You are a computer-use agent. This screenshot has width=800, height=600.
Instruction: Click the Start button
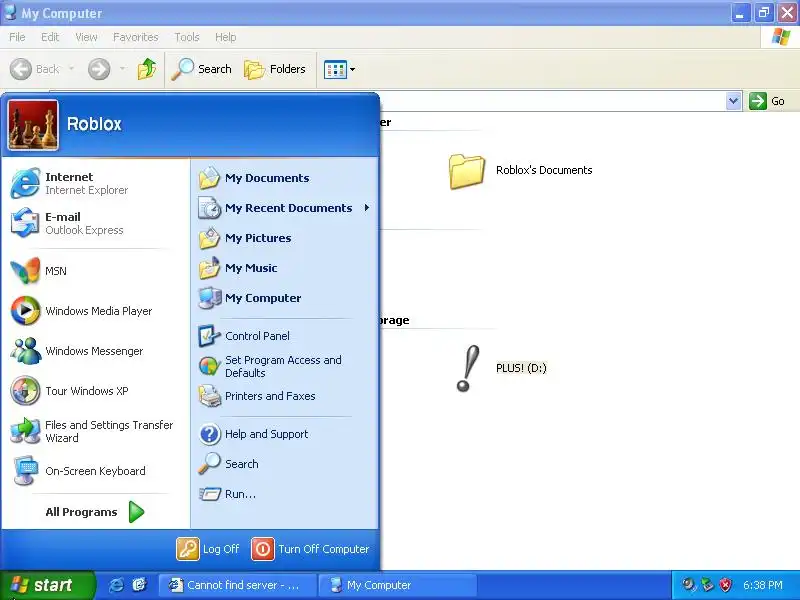tap(47, 585)
